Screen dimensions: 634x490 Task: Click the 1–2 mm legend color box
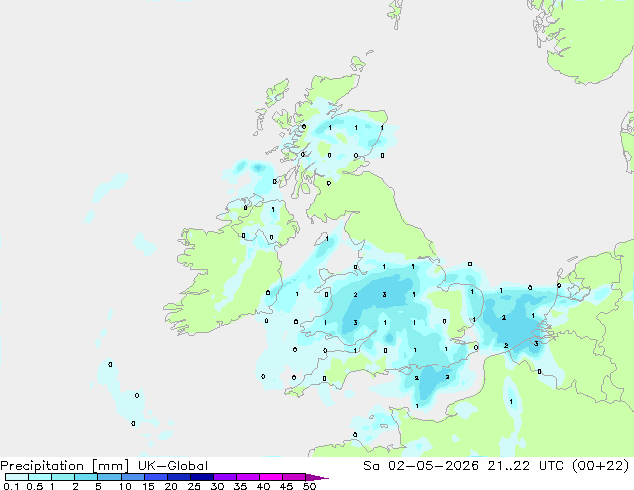click(x=63, y=477)
